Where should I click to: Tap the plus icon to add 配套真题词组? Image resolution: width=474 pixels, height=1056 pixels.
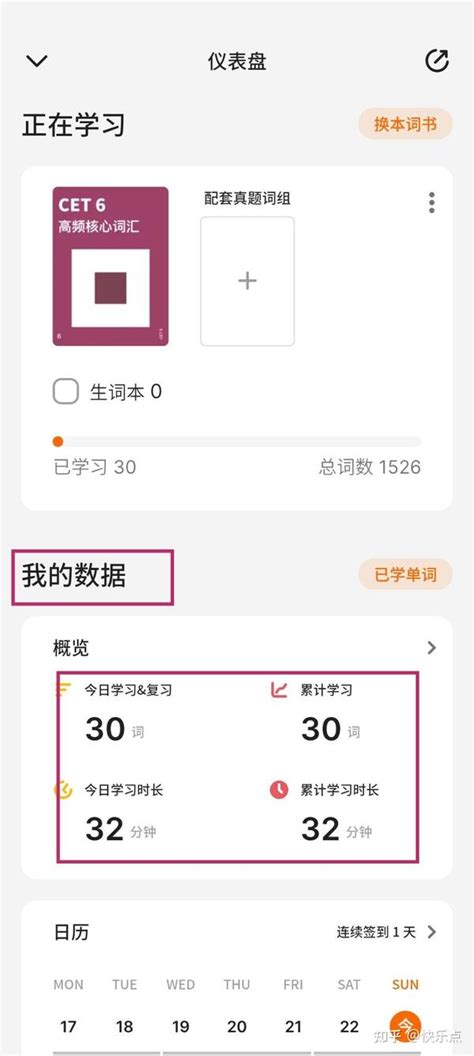(x=247, y=280)
